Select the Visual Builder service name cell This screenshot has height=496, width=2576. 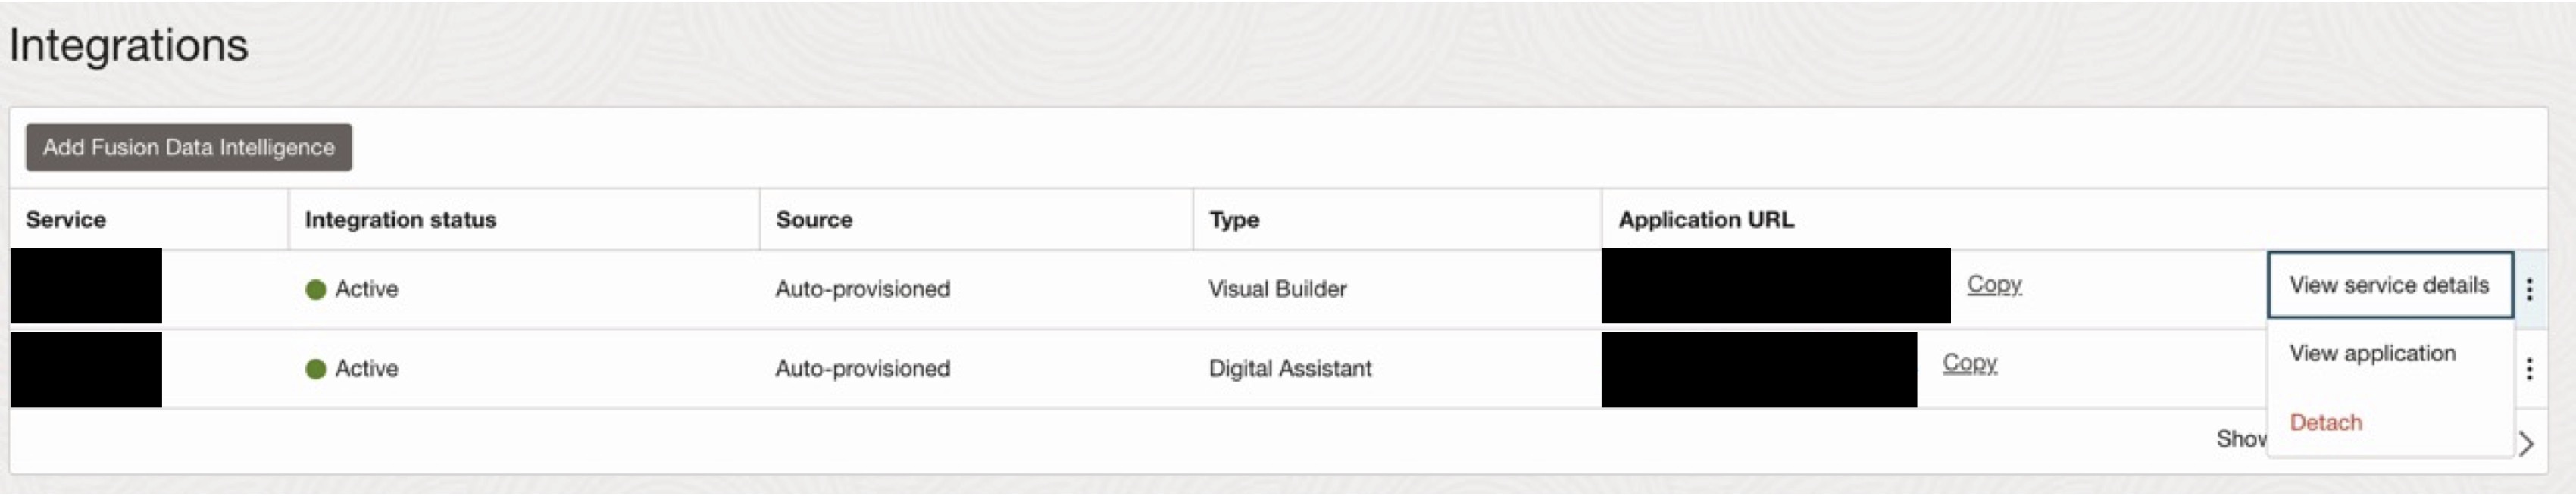[x=85, y=289]
